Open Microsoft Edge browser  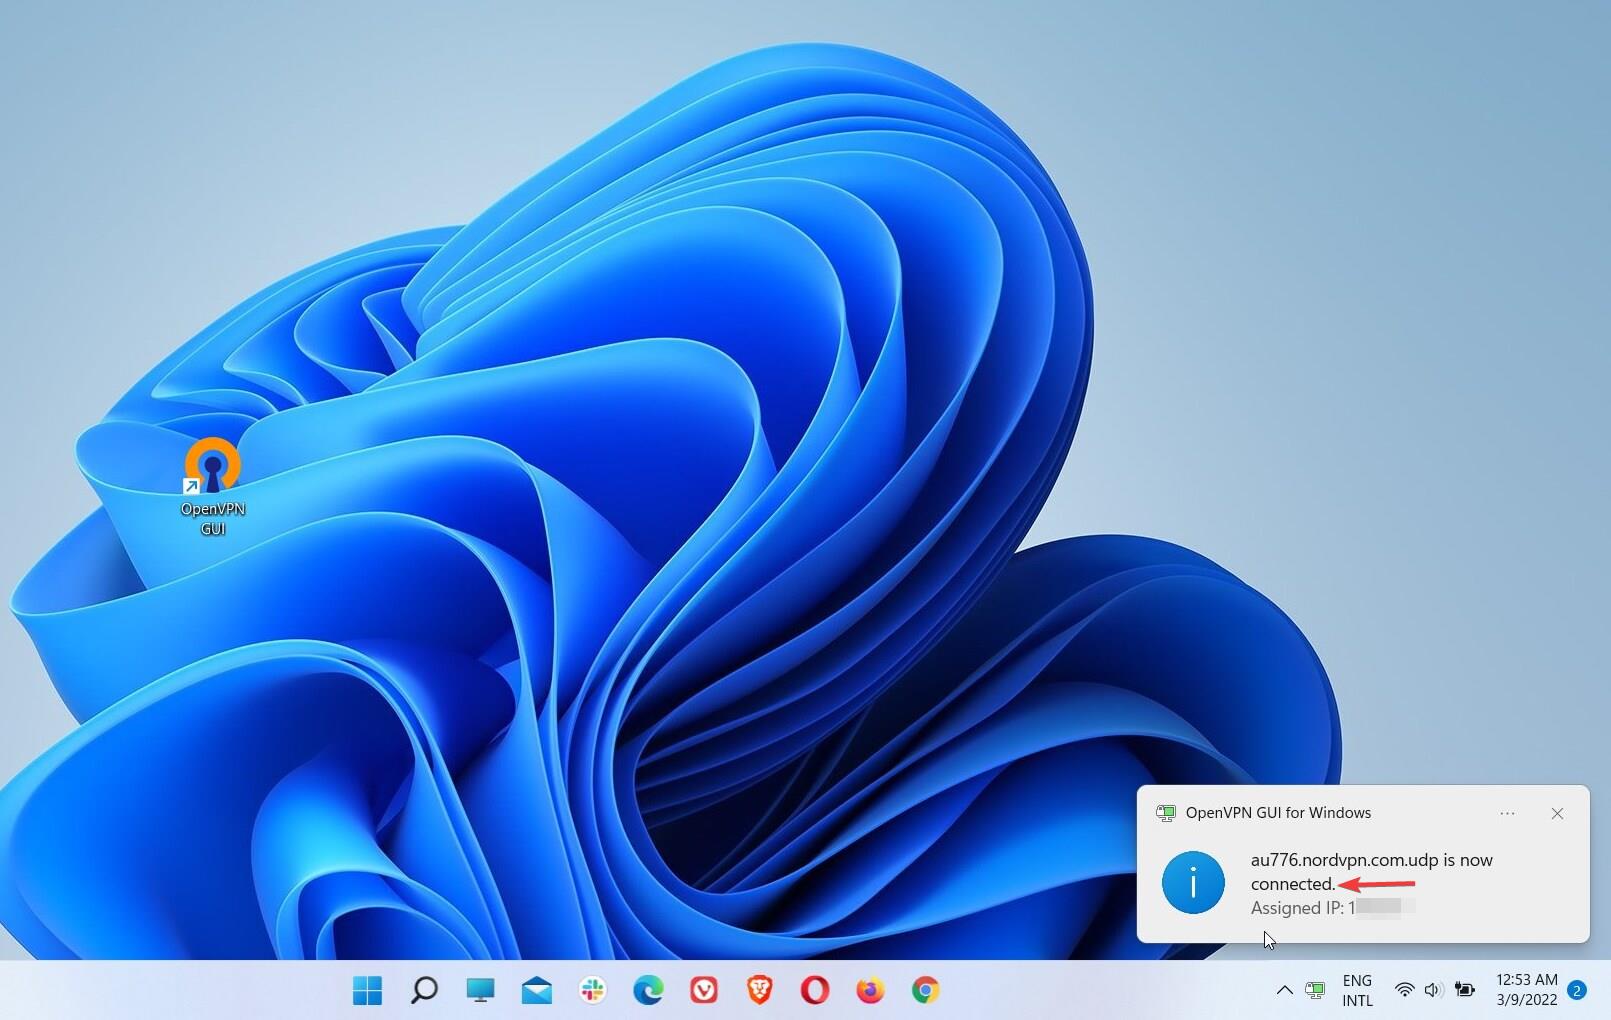(x=648, y=990)
